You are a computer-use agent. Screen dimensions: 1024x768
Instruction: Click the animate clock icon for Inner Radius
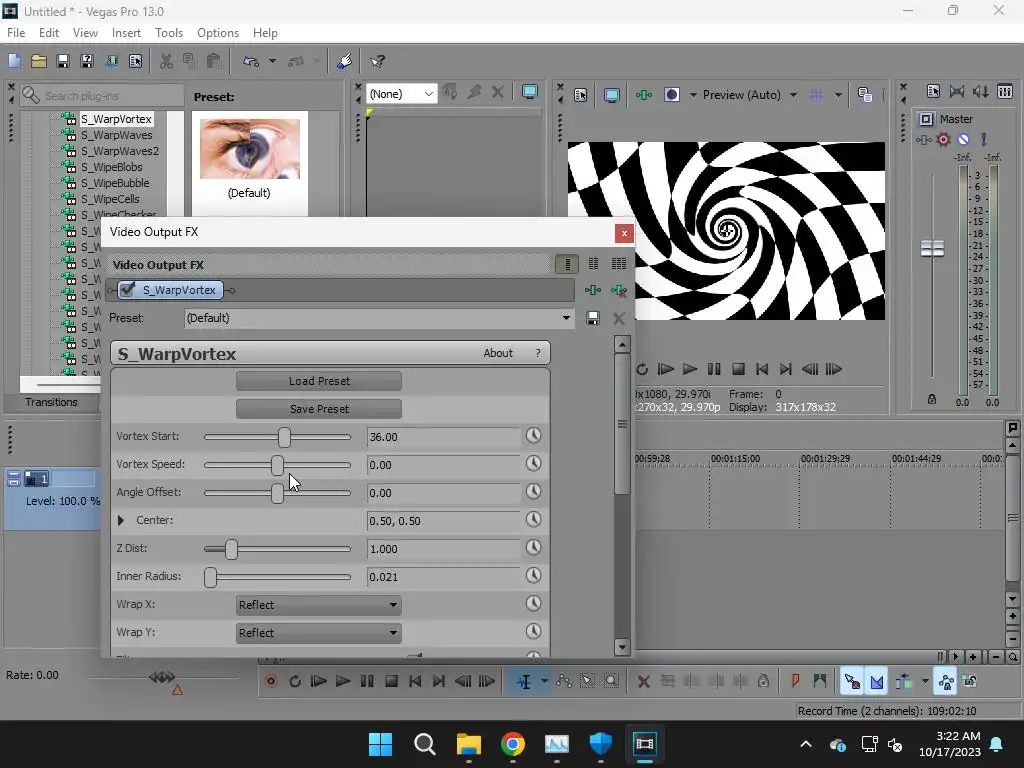pos(534,575)
